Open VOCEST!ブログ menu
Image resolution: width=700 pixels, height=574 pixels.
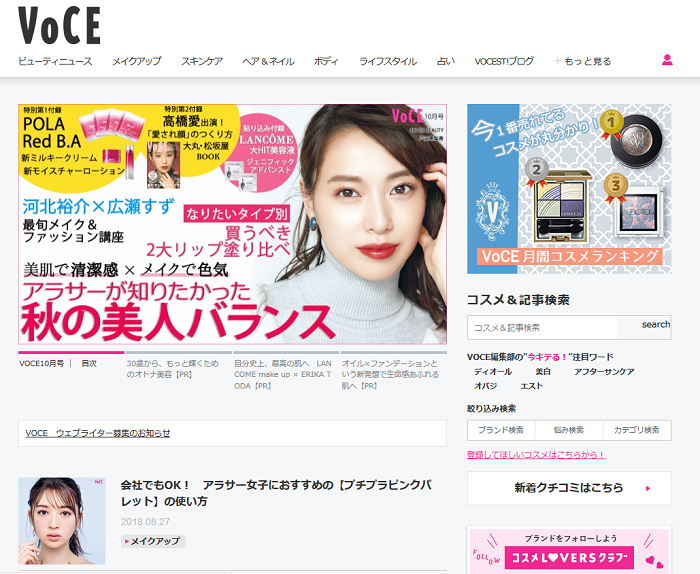504,61
